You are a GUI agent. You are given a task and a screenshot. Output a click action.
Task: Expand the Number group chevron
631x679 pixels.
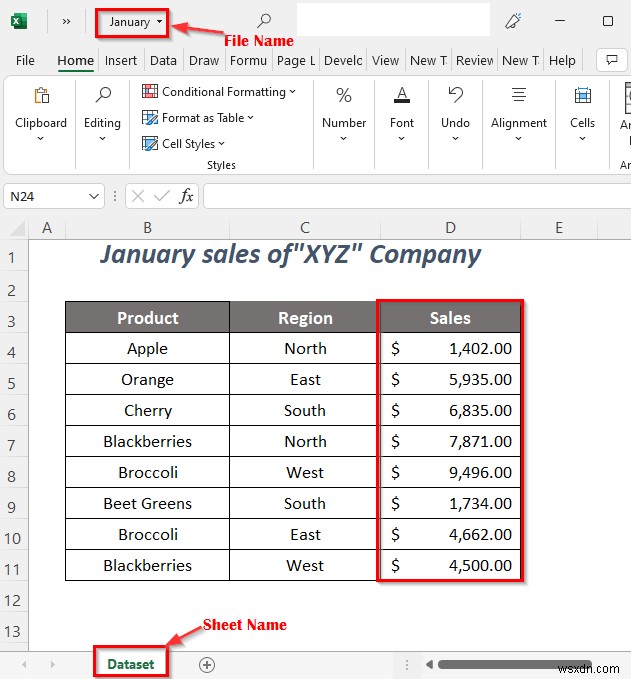click(343, 139)
